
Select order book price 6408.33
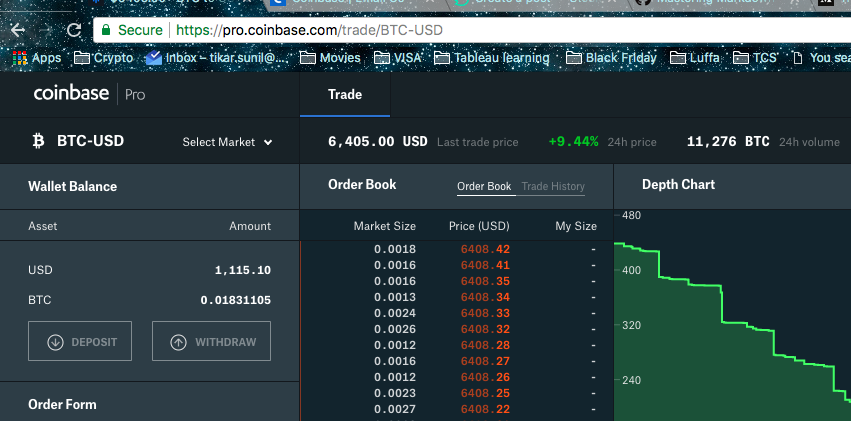(x=485, y=313)
